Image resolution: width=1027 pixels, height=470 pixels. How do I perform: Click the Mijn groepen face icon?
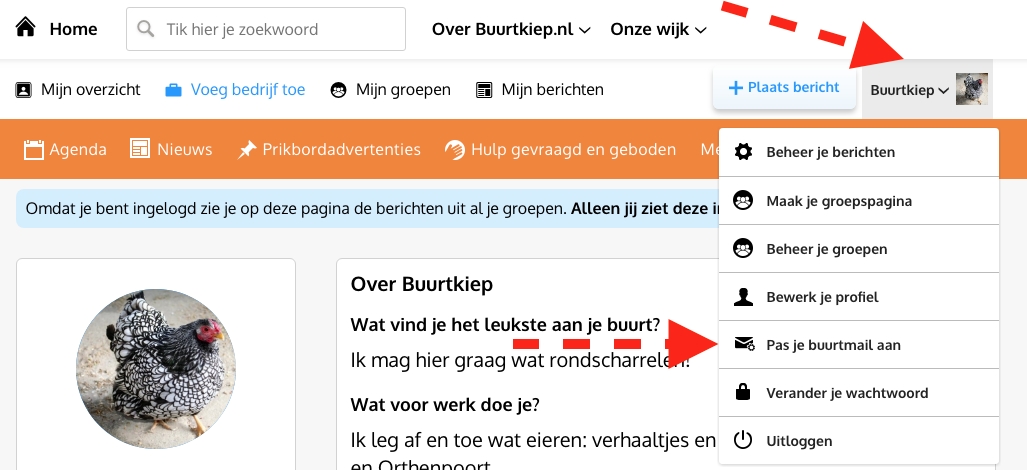click(x=339, y=90)
